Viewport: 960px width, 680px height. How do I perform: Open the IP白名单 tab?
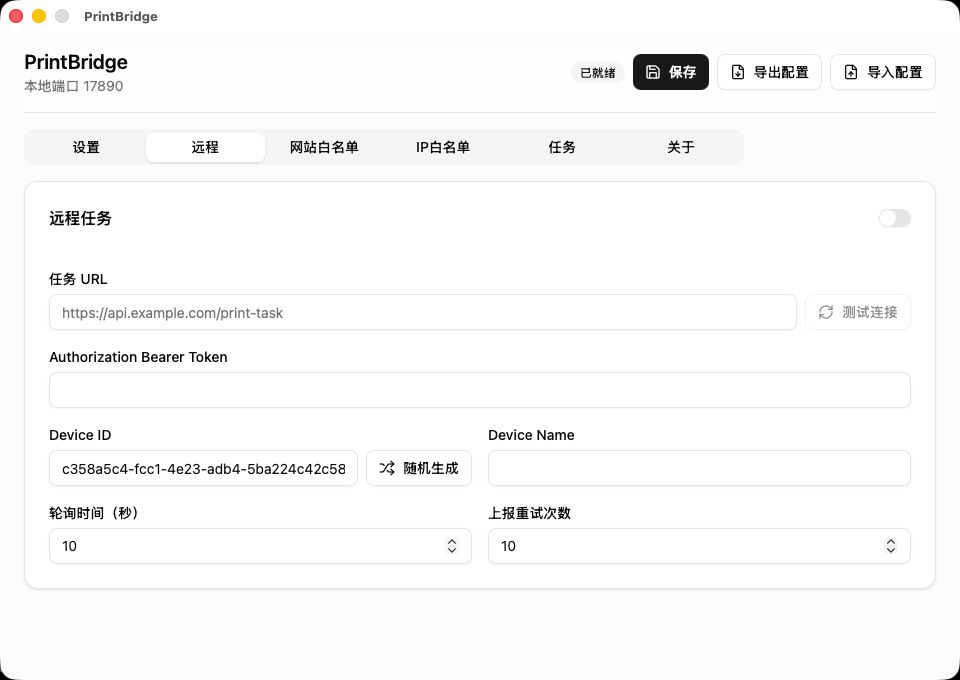pyautogui.click(x=443, y=148)
